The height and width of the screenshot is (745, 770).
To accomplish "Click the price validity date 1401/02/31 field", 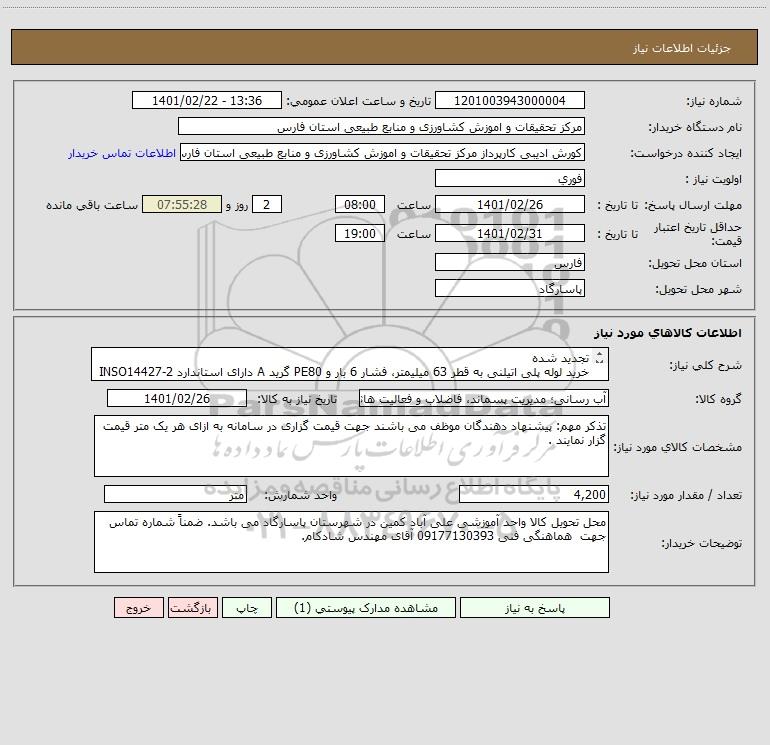I will [510, 233].
